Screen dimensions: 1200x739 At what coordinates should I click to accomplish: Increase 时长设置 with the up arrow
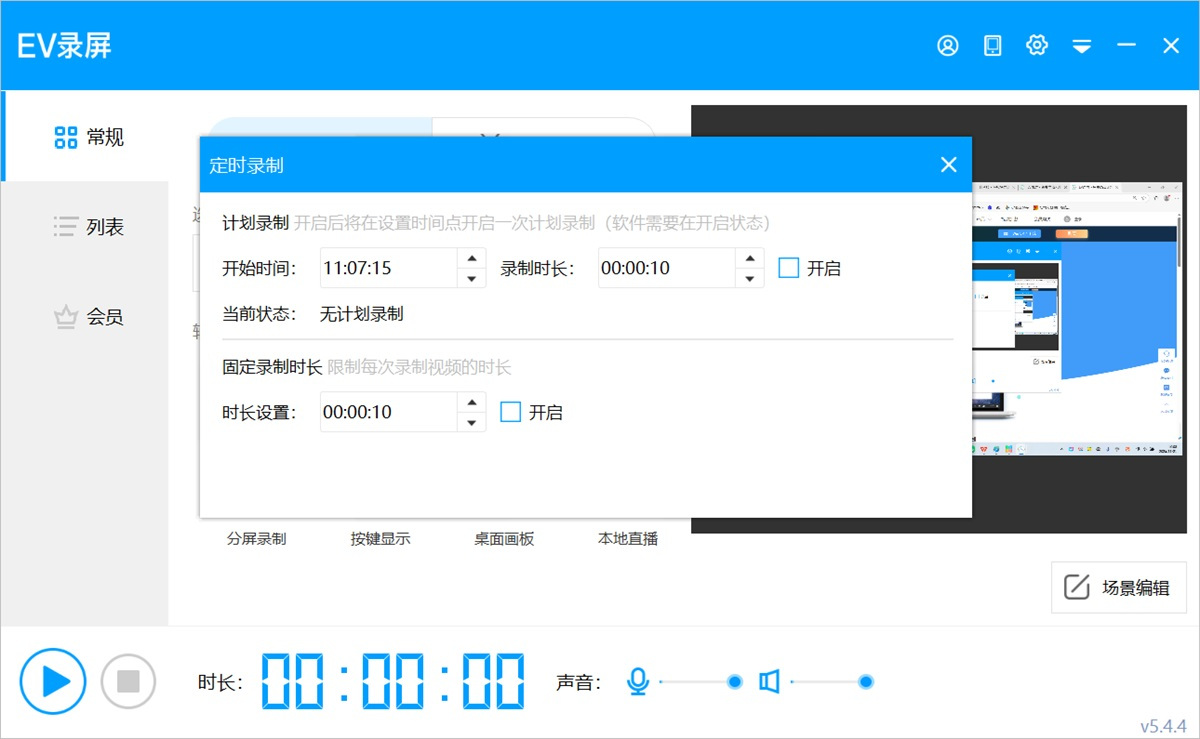(472, 402)
